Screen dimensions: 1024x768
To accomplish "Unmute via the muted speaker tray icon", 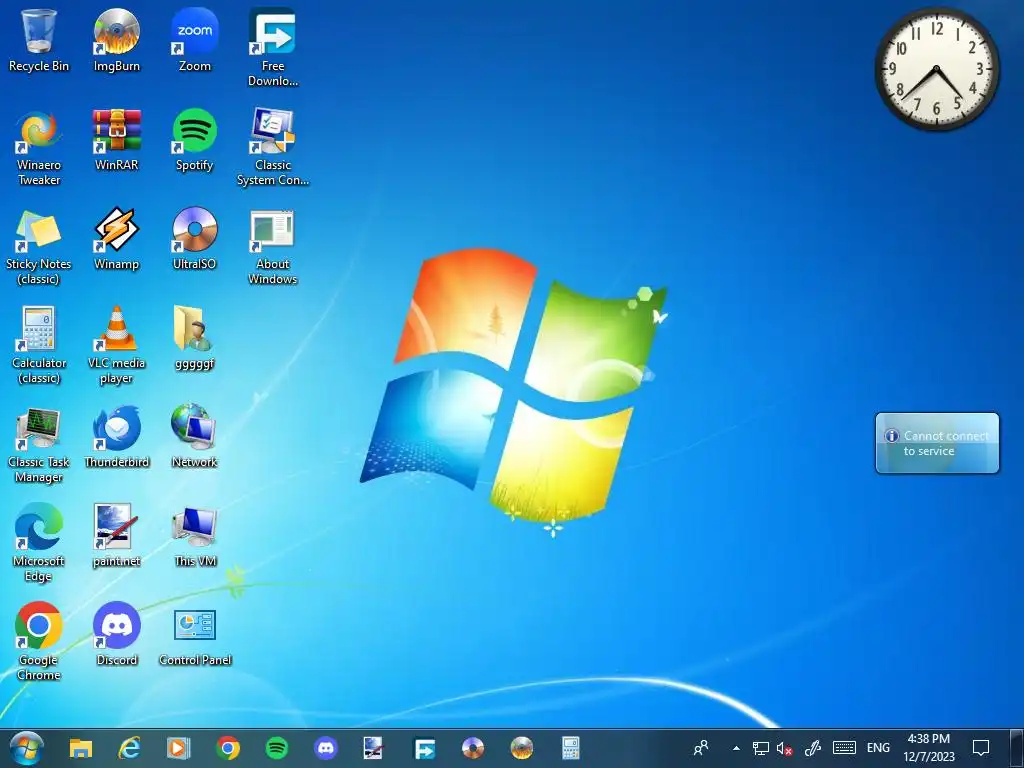I will pos(785,748).
